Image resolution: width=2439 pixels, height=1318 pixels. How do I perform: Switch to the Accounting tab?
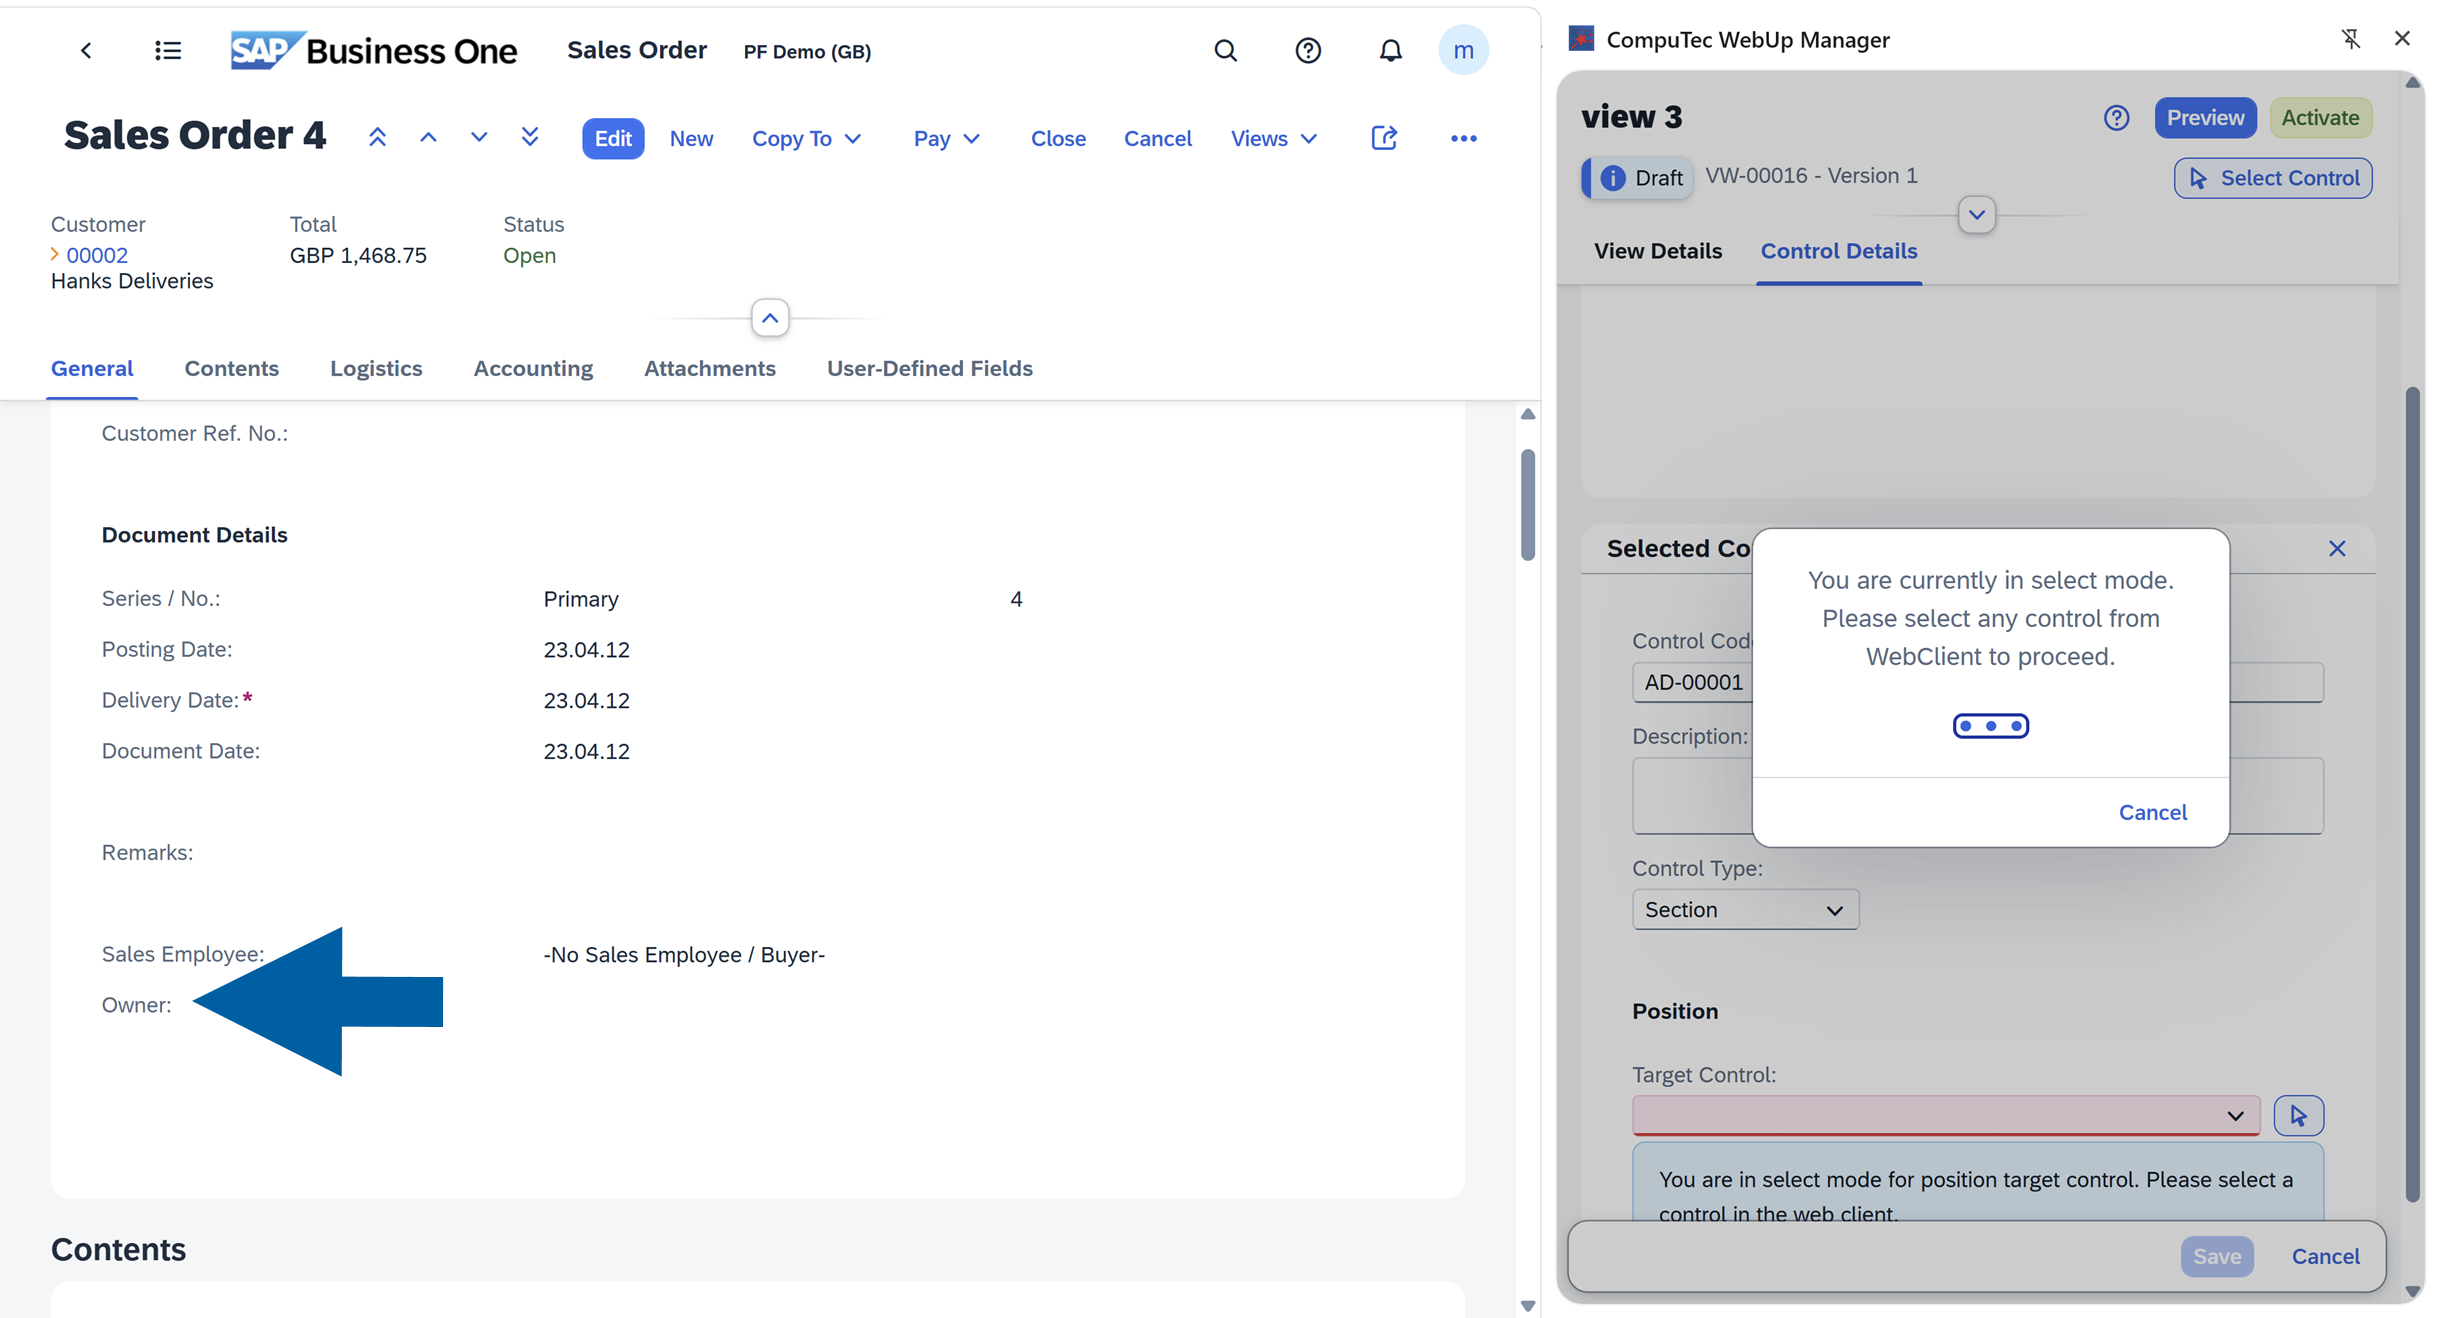533,368
